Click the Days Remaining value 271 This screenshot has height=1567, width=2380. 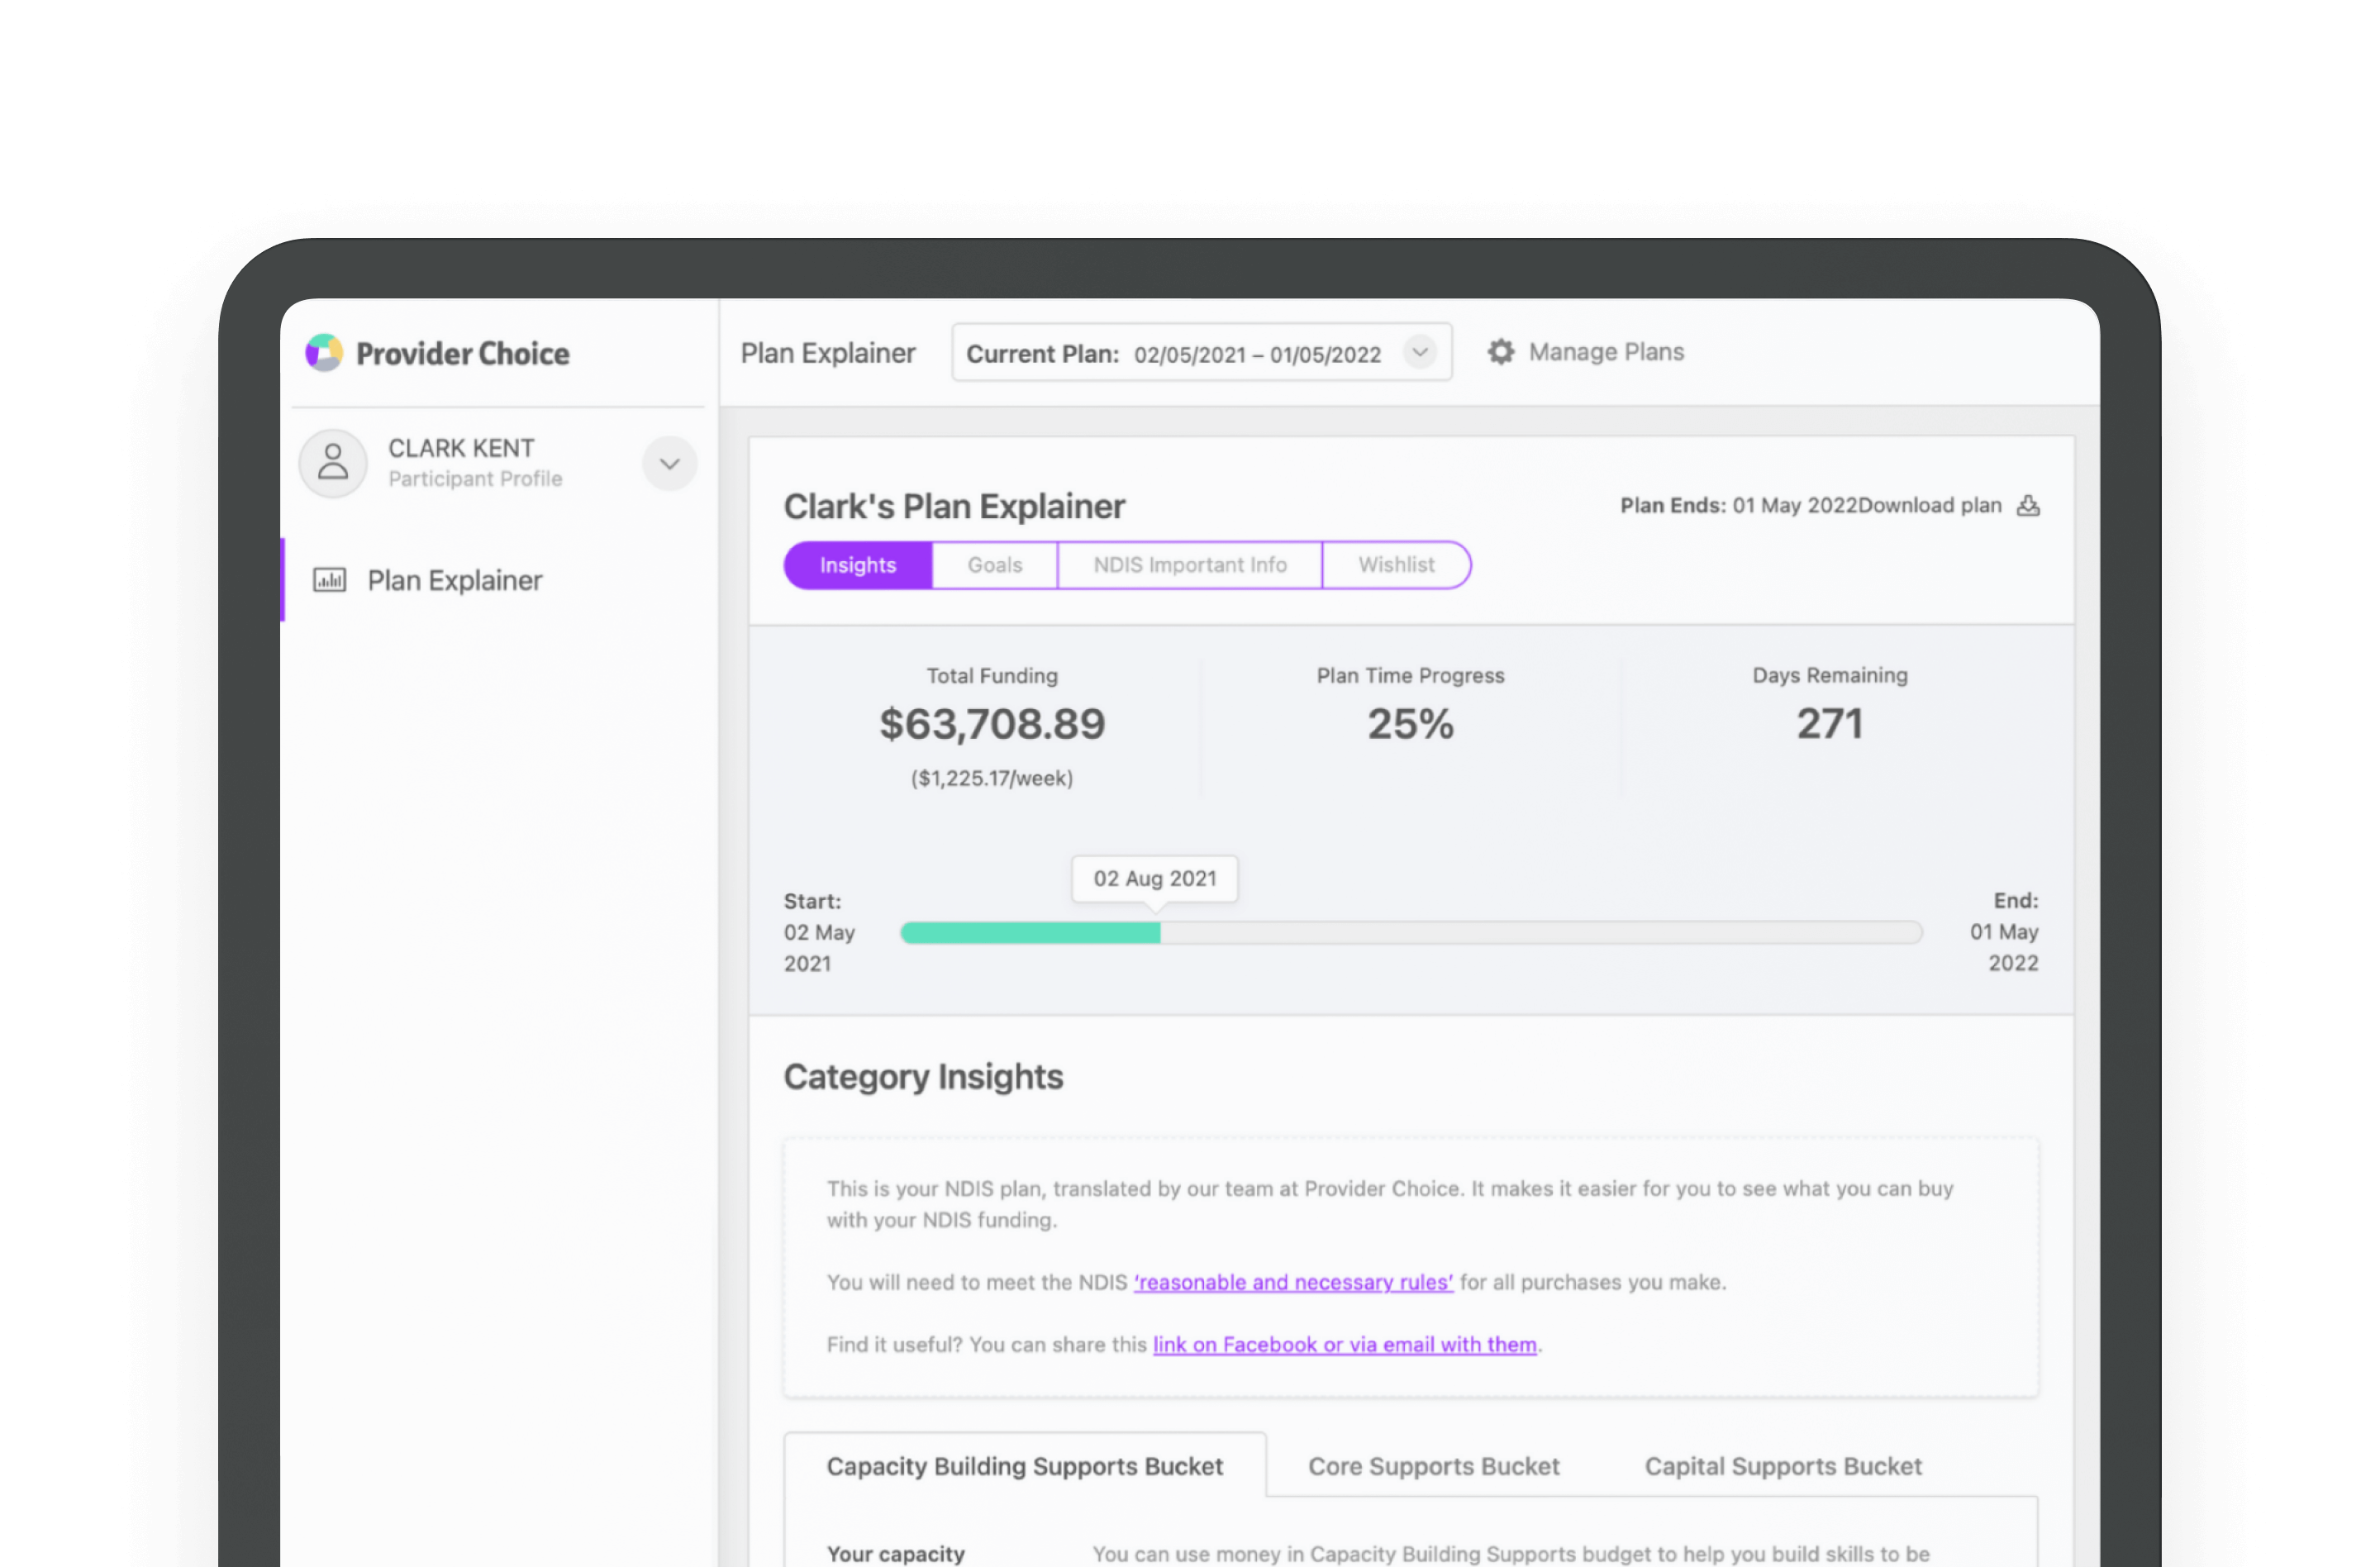point(1829,724)
